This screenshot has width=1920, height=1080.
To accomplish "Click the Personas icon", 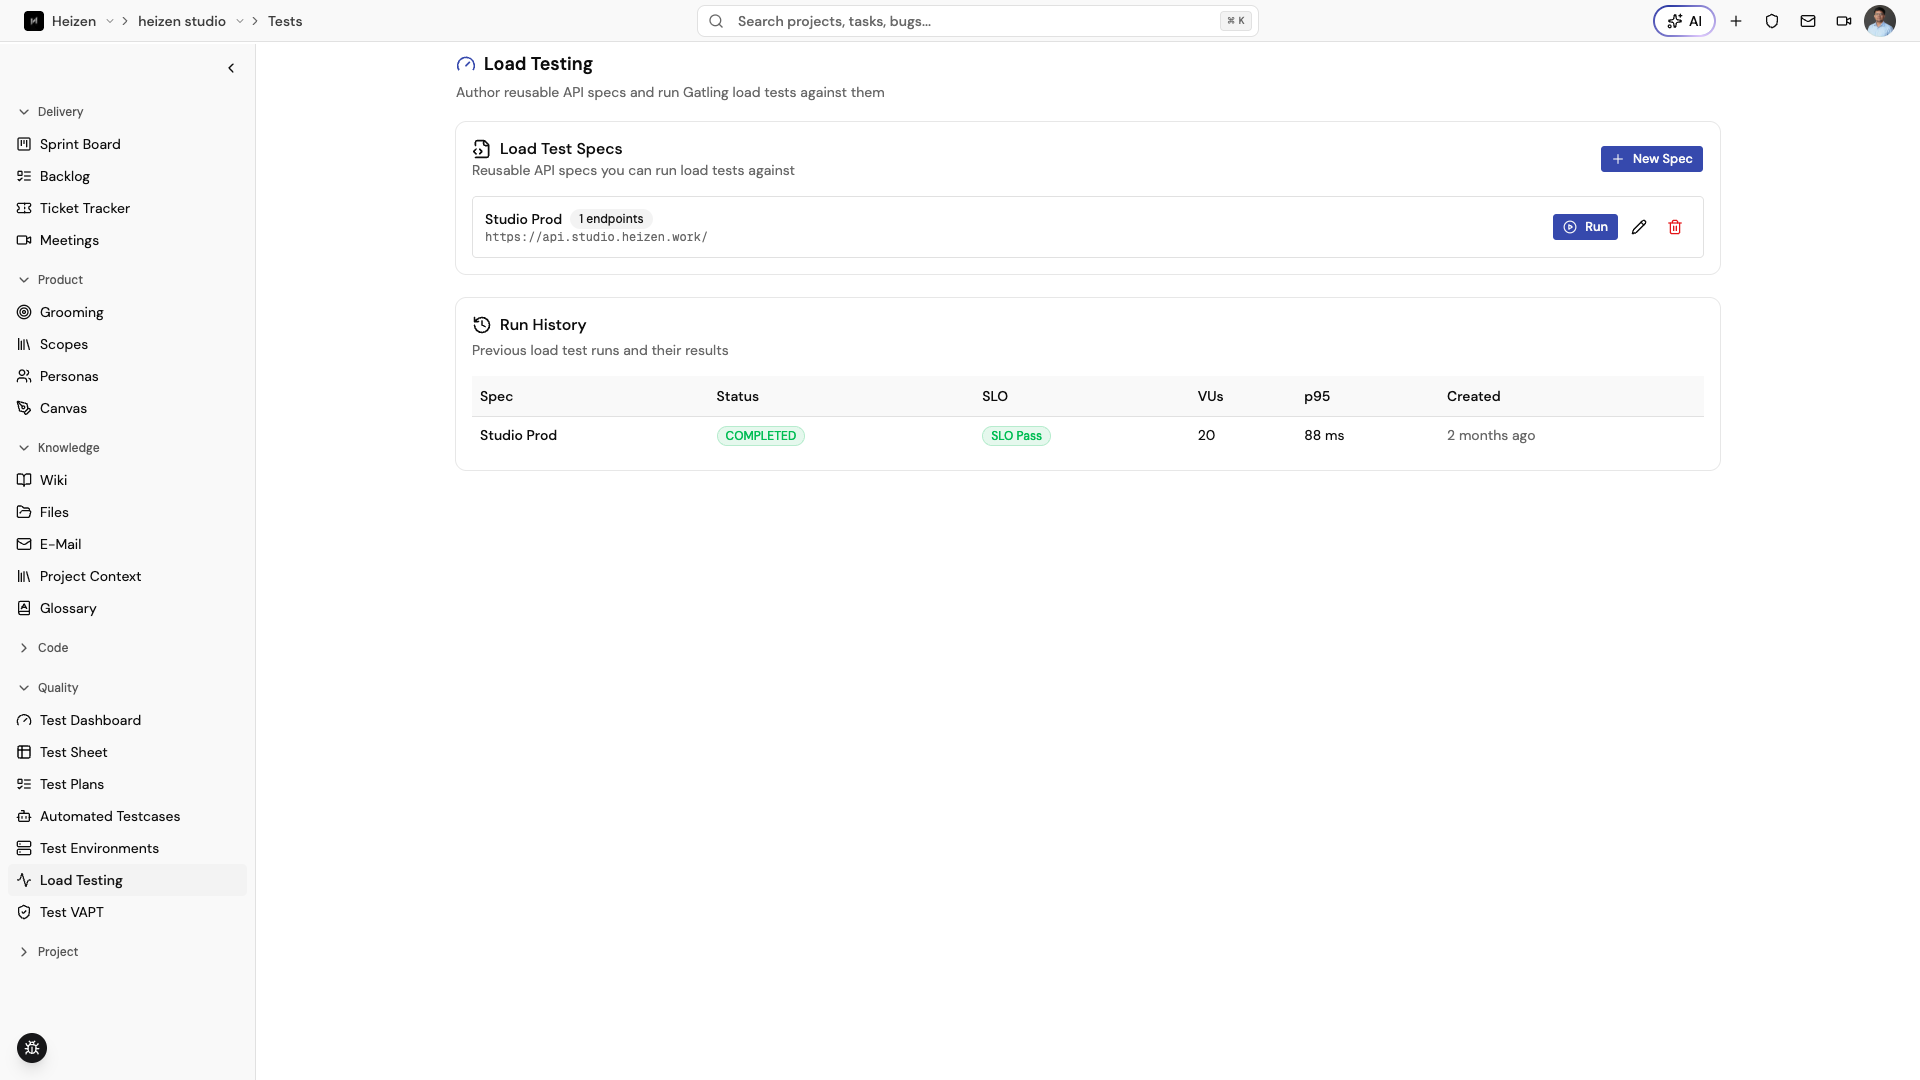I will [x=24, y=376].
